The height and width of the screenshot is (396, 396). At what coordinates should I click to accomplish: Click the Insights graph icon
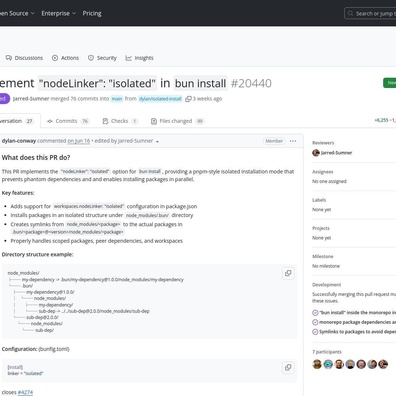tap(128, 58)
